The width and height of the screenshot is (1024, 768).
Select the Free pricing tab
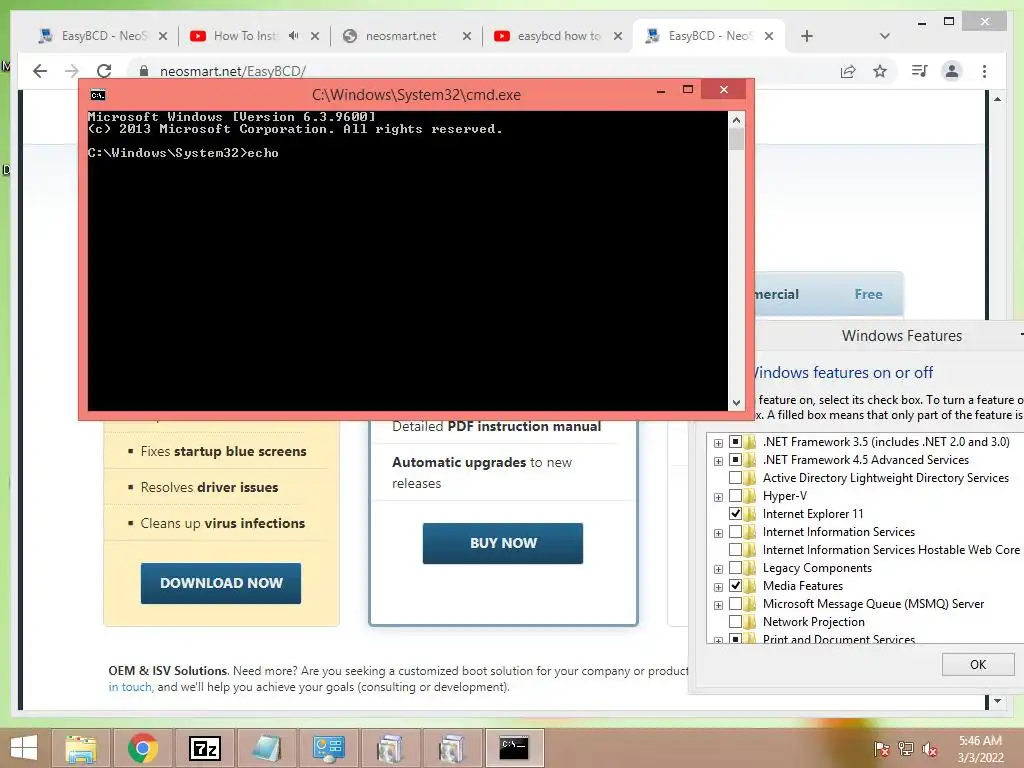click(x=868, y=295)
